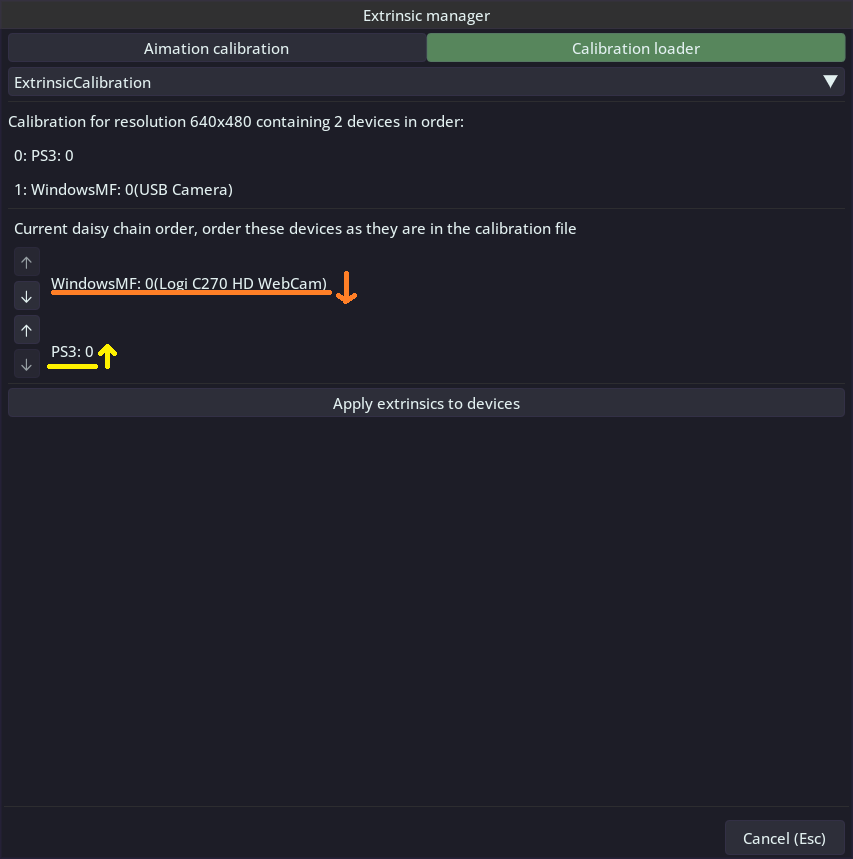Click the orange downward arrow annotation
The width and height of the screenshot is (853, 859).
click(346, 287)
